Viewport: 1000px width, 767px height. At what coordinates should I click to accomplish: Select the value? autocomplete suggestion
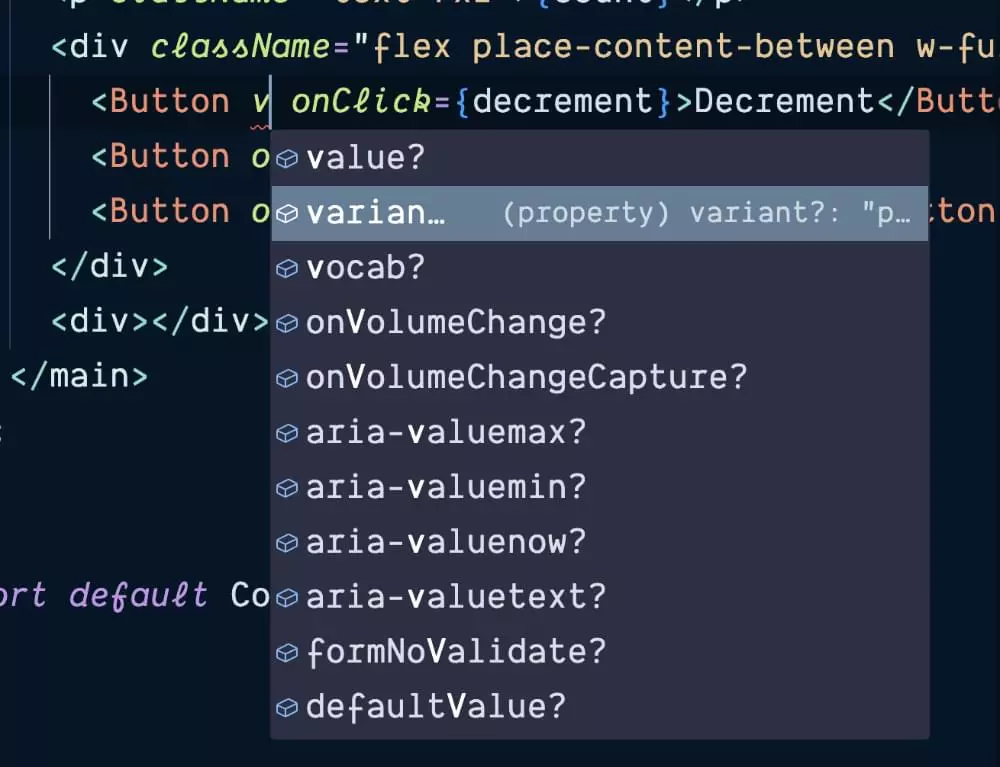pyautogui.click(x=599, y=158)
